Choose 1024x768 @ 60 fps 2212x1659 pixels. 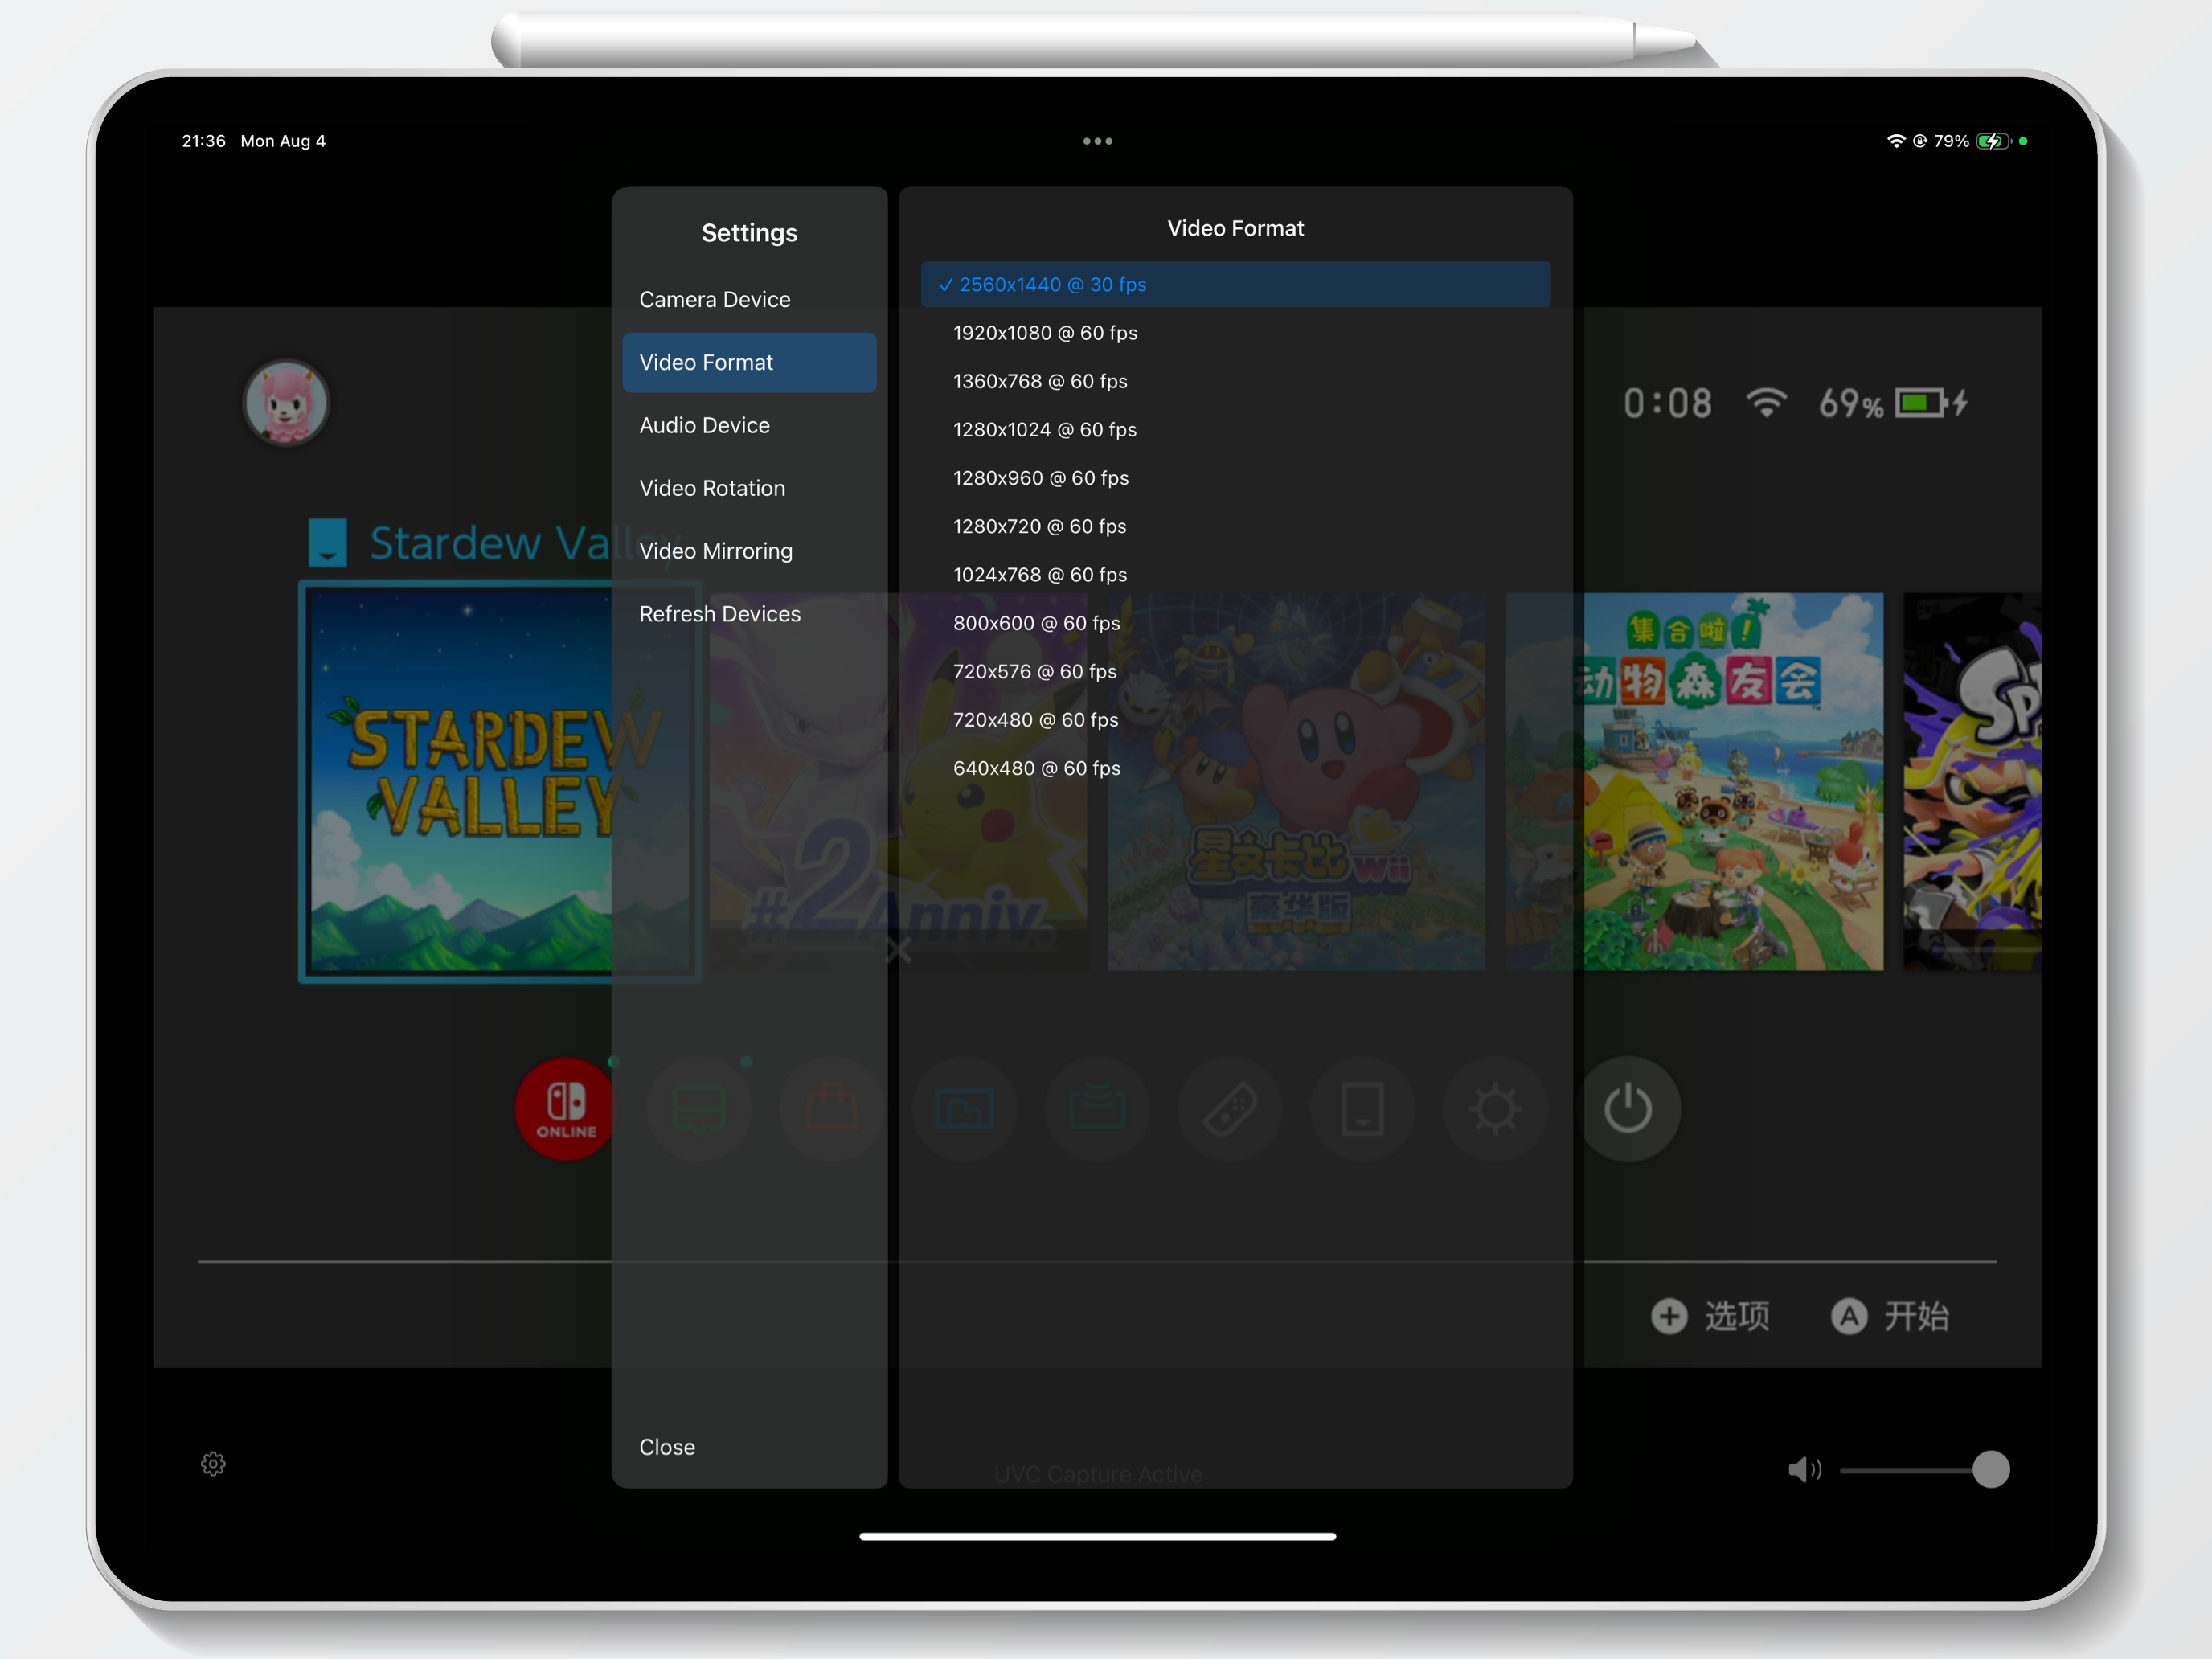point(1235,575)
